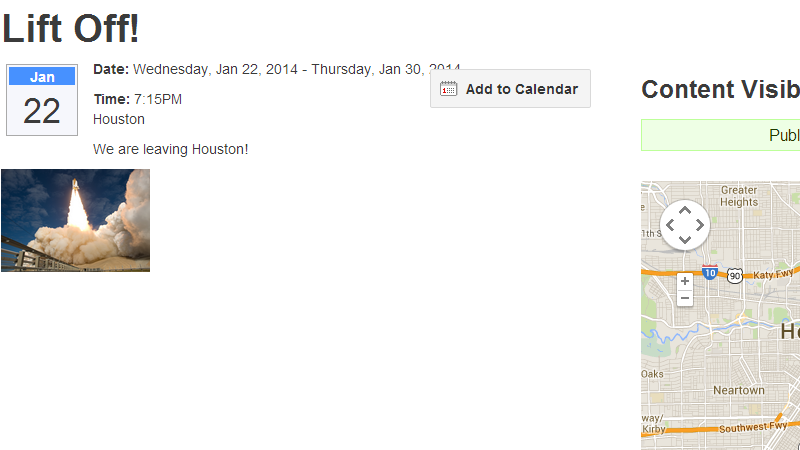Image resolution: width=800 pixels, height=450 pixels.
Task: Zoom out on the map
Action: (x=685, y=298)
